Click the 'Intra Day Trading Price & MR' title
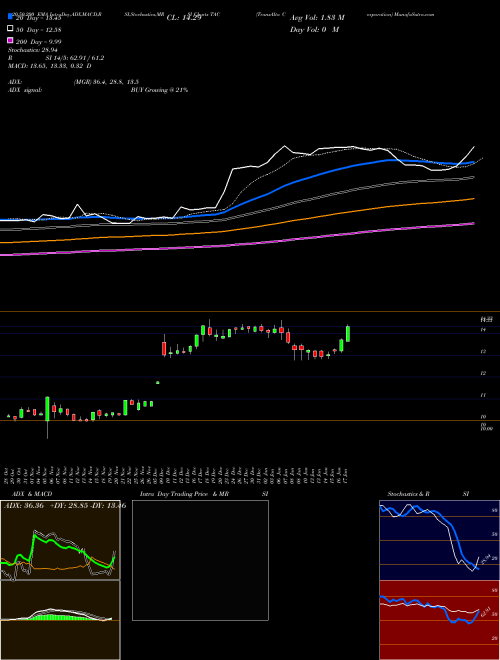The width and height of the screenshot is (500, 660). (x=184, y=494)
